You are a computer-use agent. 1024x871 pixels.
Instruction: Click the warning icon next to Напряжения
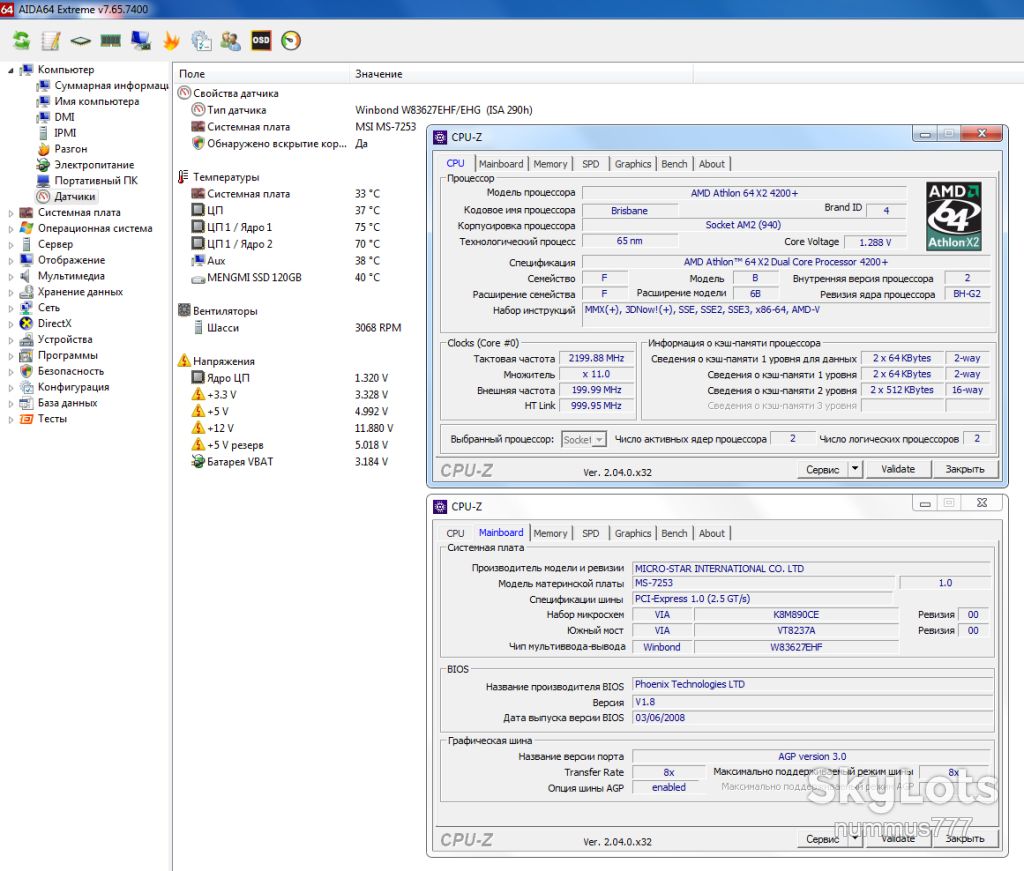184,360
